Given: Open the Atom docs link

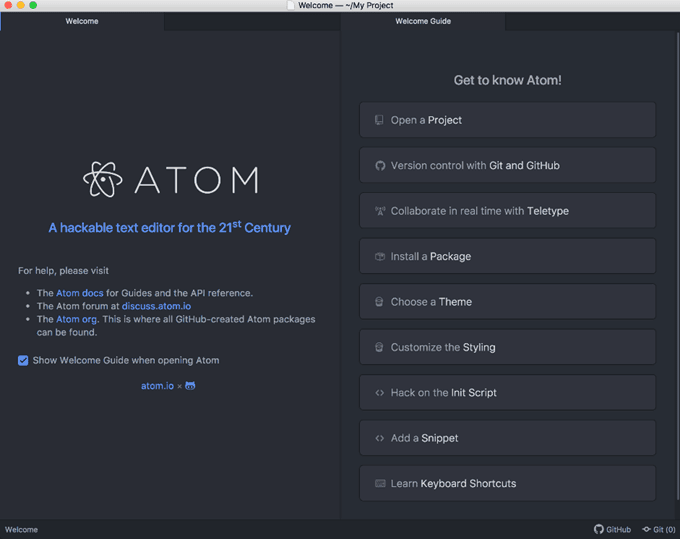Looking at the screenshot, I should click(x=80, y=293).
